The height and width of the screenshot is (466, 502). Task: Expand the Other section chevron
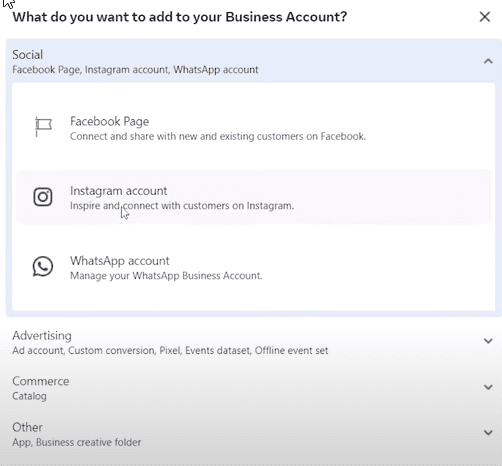pos(488,433)
